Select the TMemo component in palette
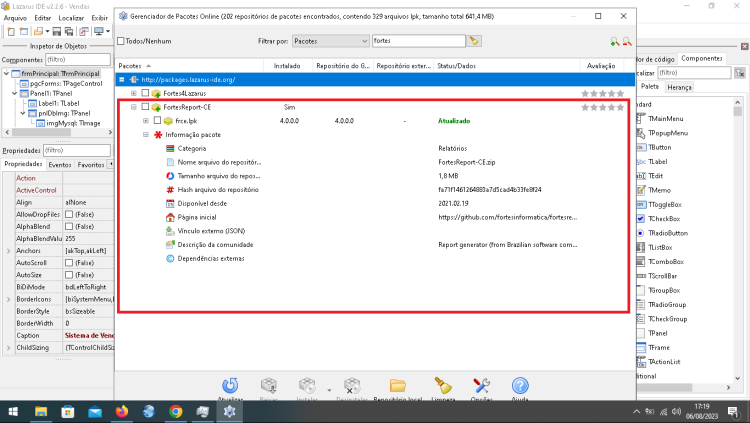 pyautogui.click(x=659, y=190)
